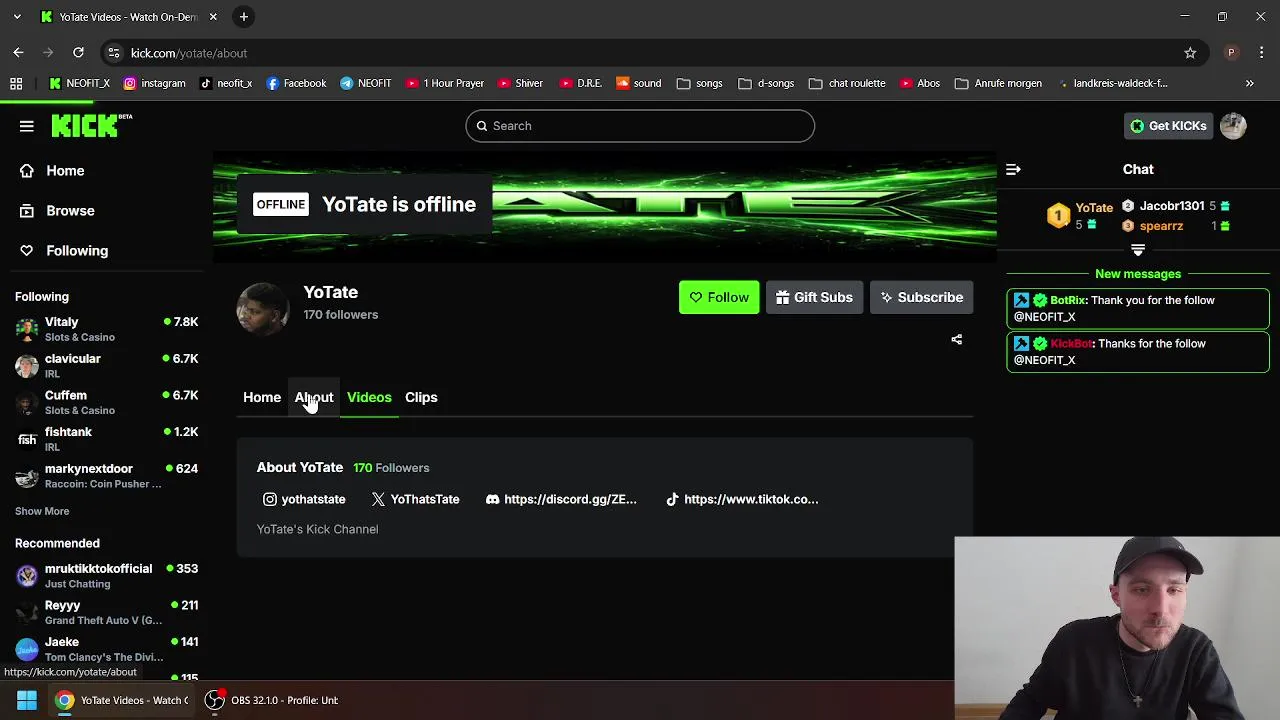Open the TikTok profile link

click(742, 499)
